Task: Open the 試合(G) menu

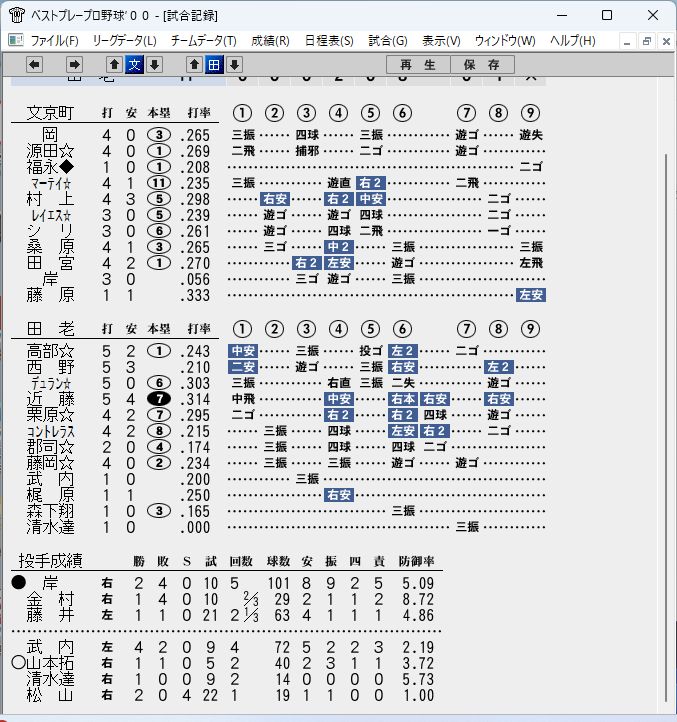Action: [388, 41]
